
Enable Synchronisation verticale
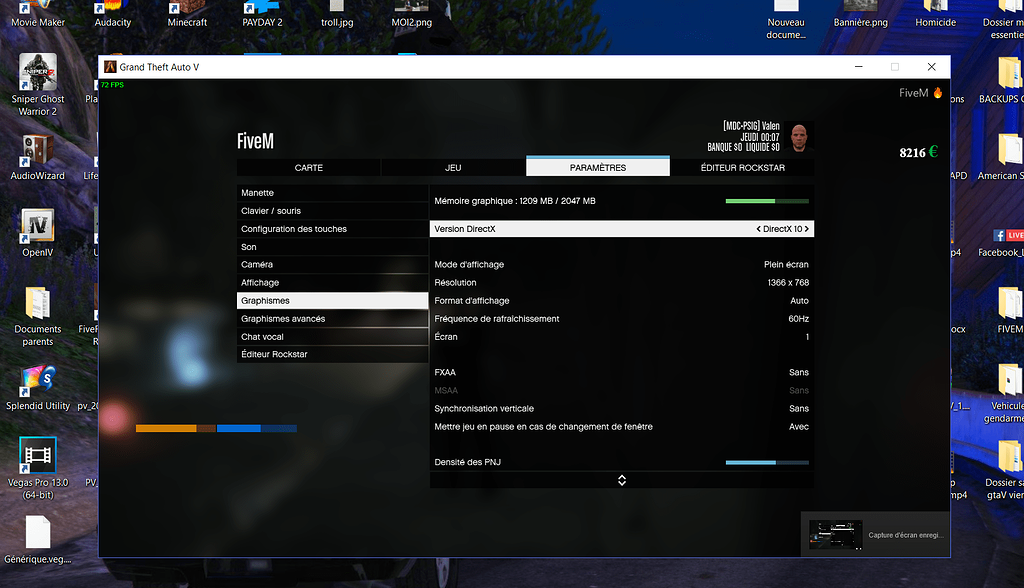[x=622, y=408]
